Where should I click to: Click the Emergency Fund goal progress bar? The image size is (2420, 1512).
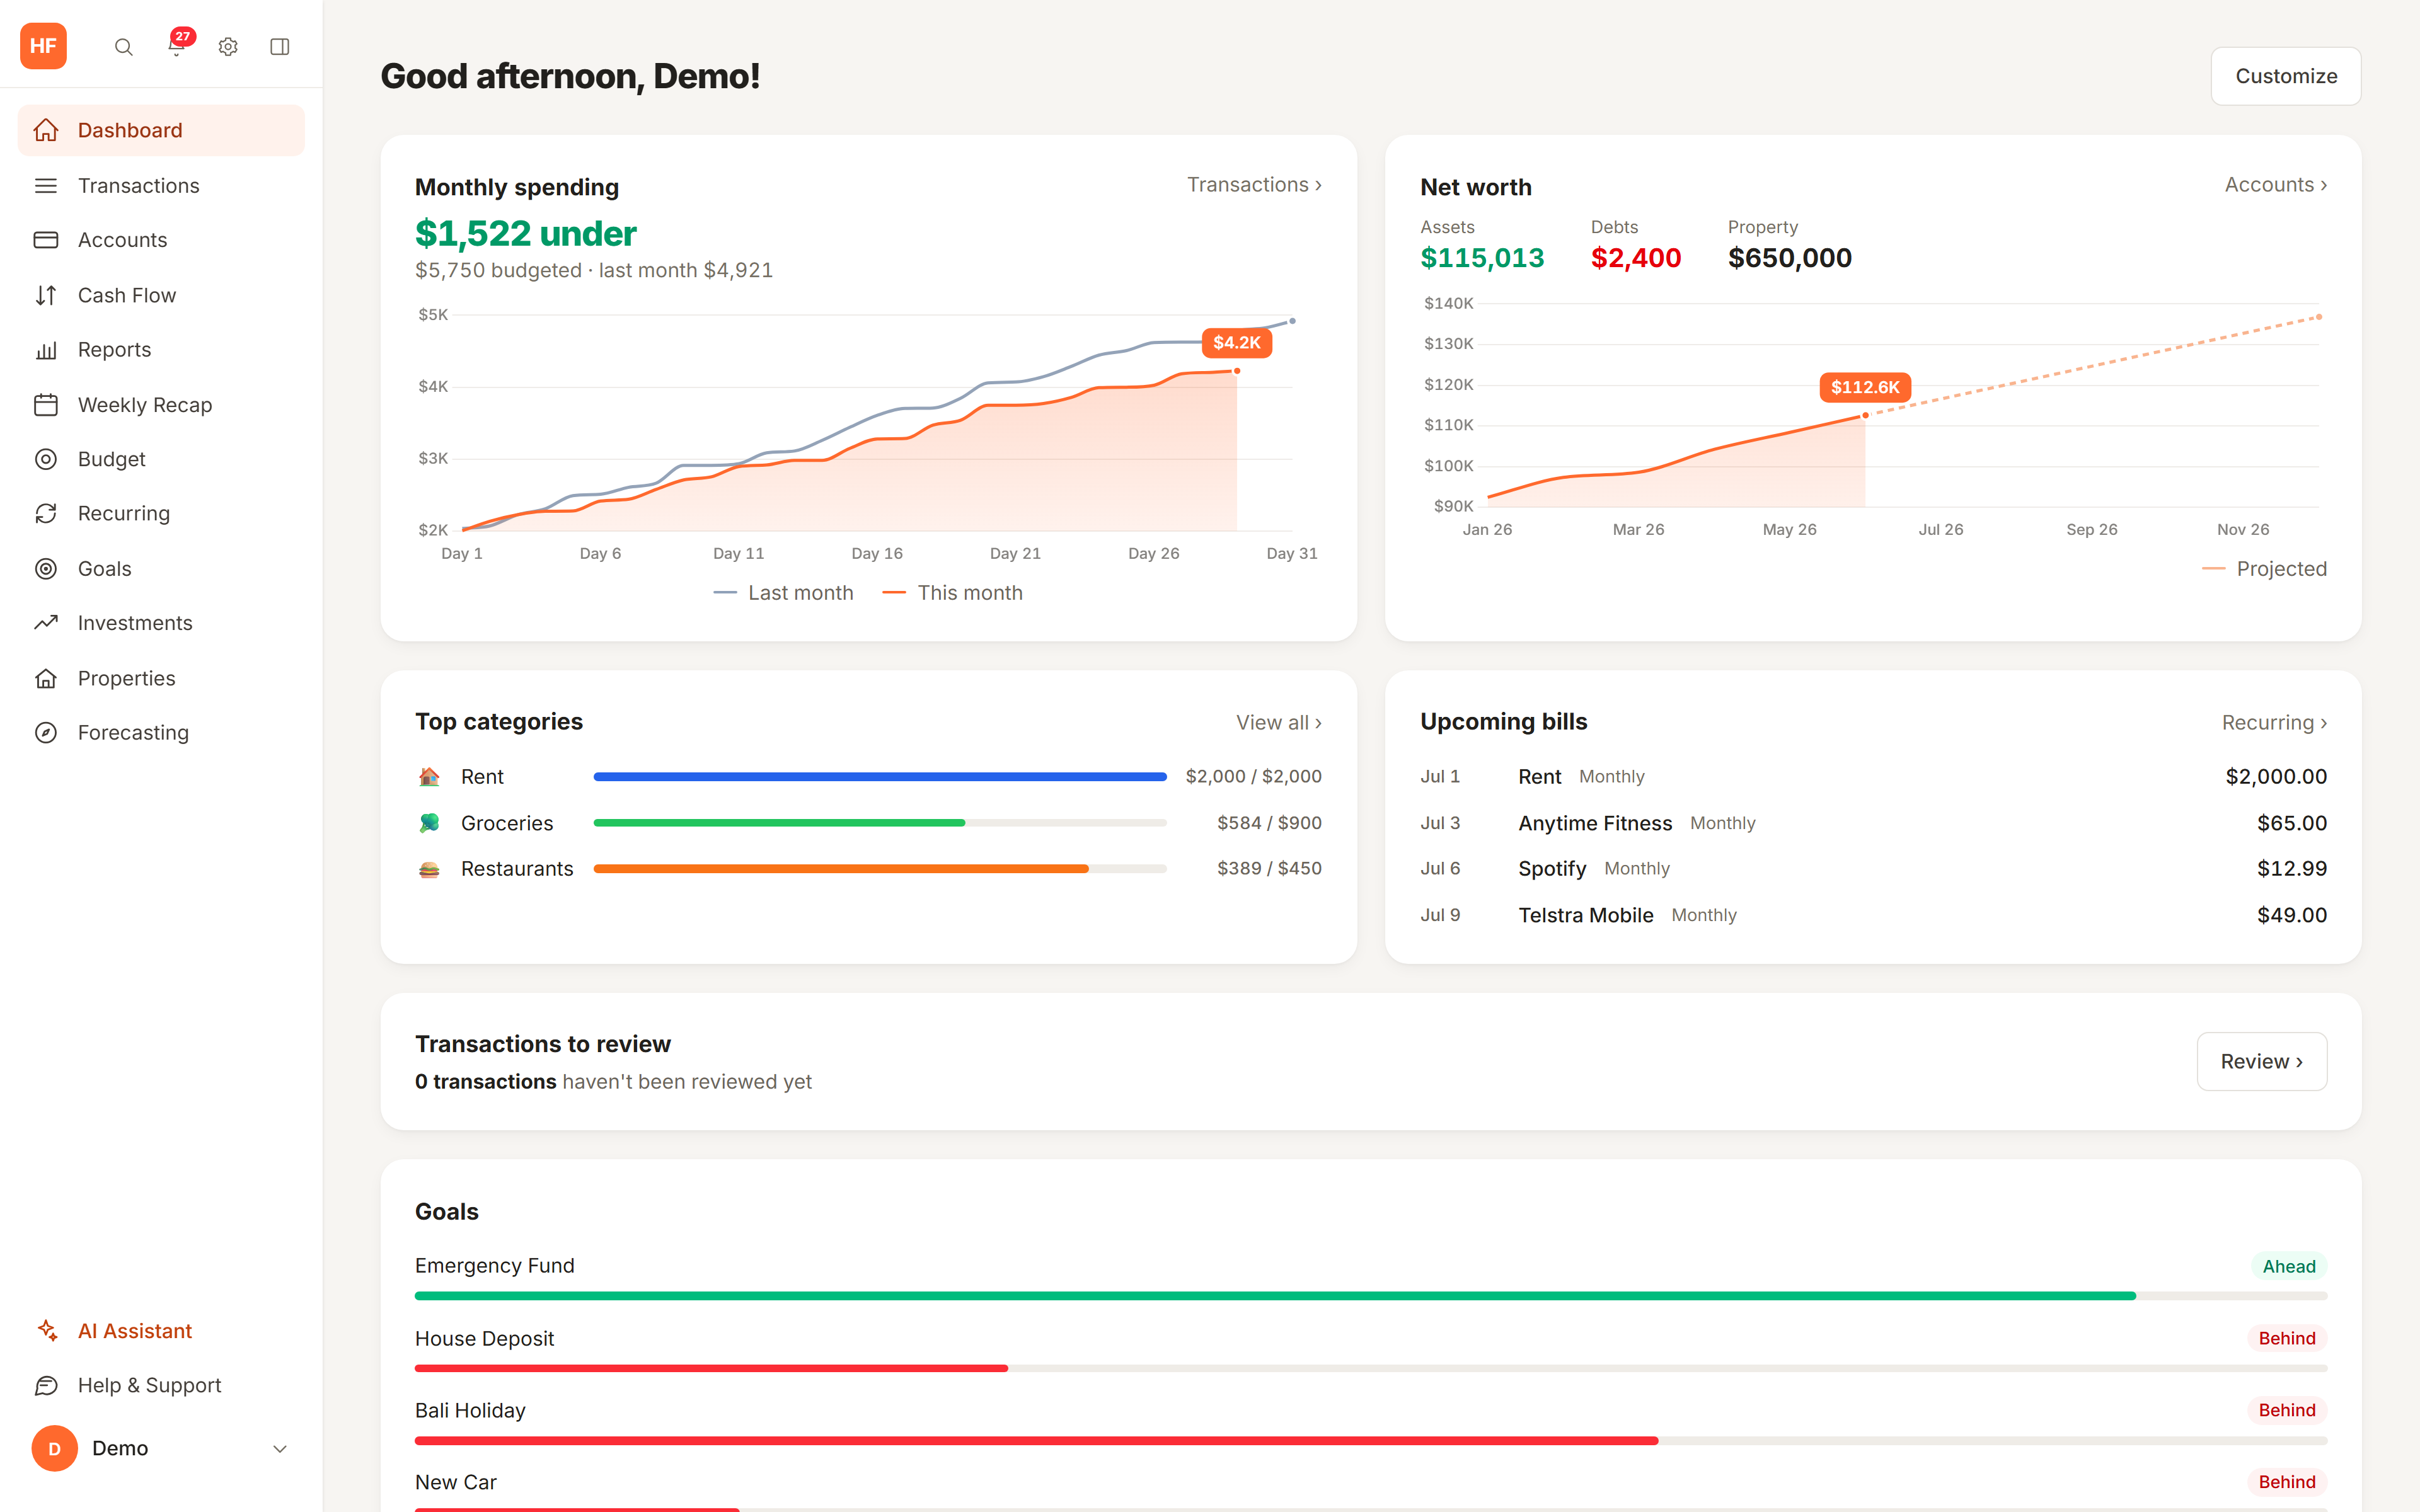tap(1371, 1296)
